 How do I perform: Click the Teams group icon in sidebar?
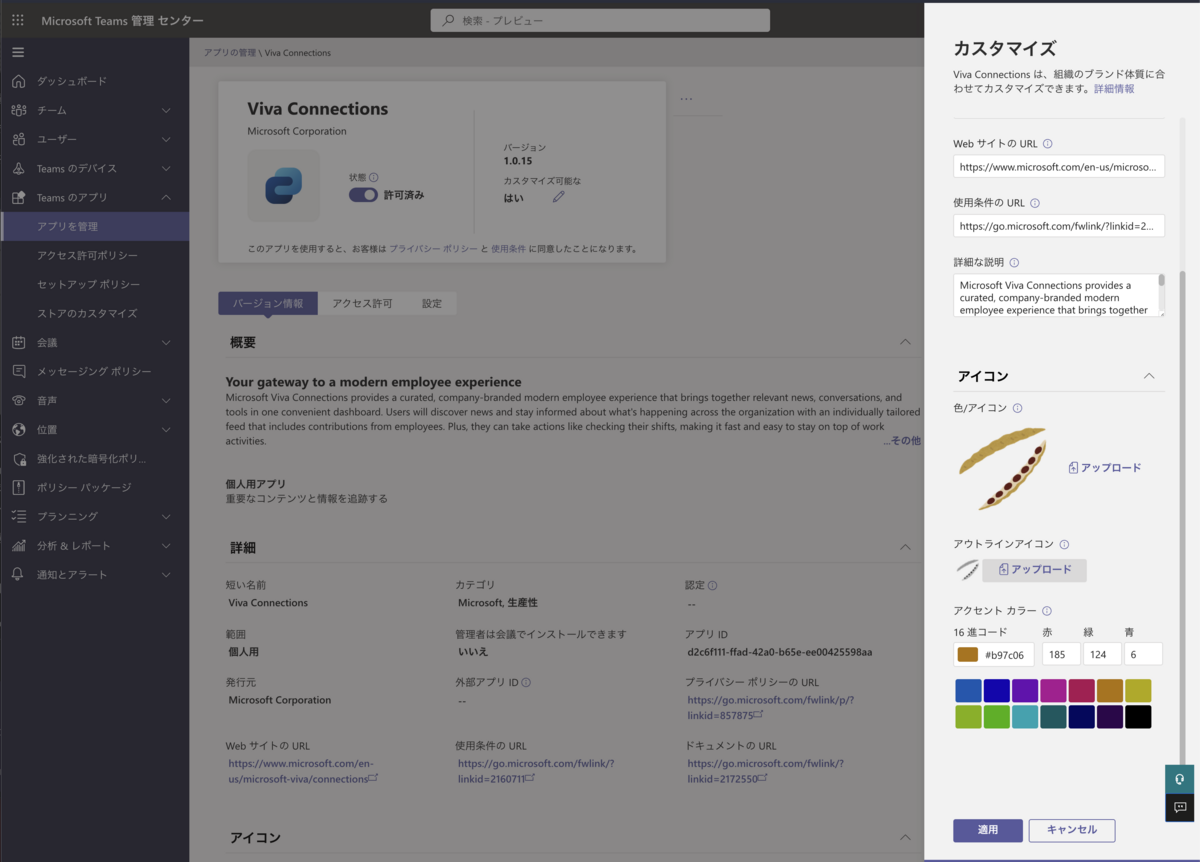[x=18, y=110]
